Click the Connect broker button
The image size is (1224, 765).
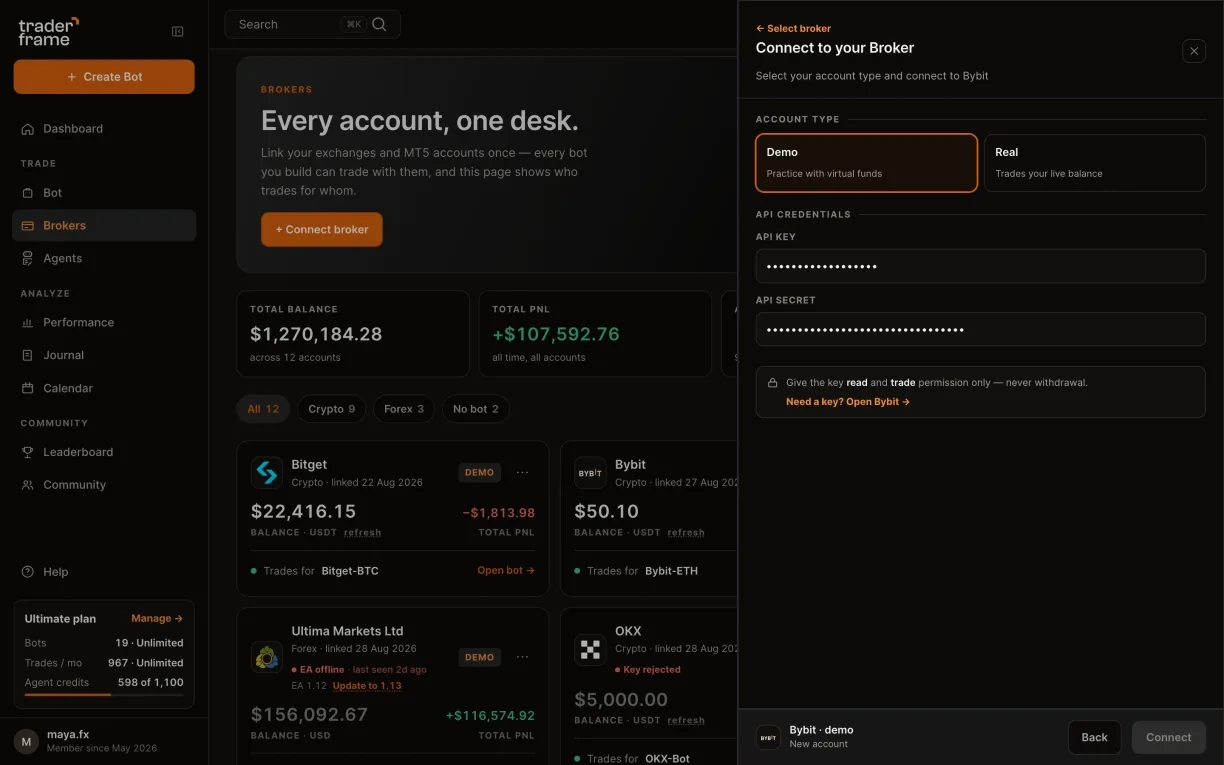(322, 229)
